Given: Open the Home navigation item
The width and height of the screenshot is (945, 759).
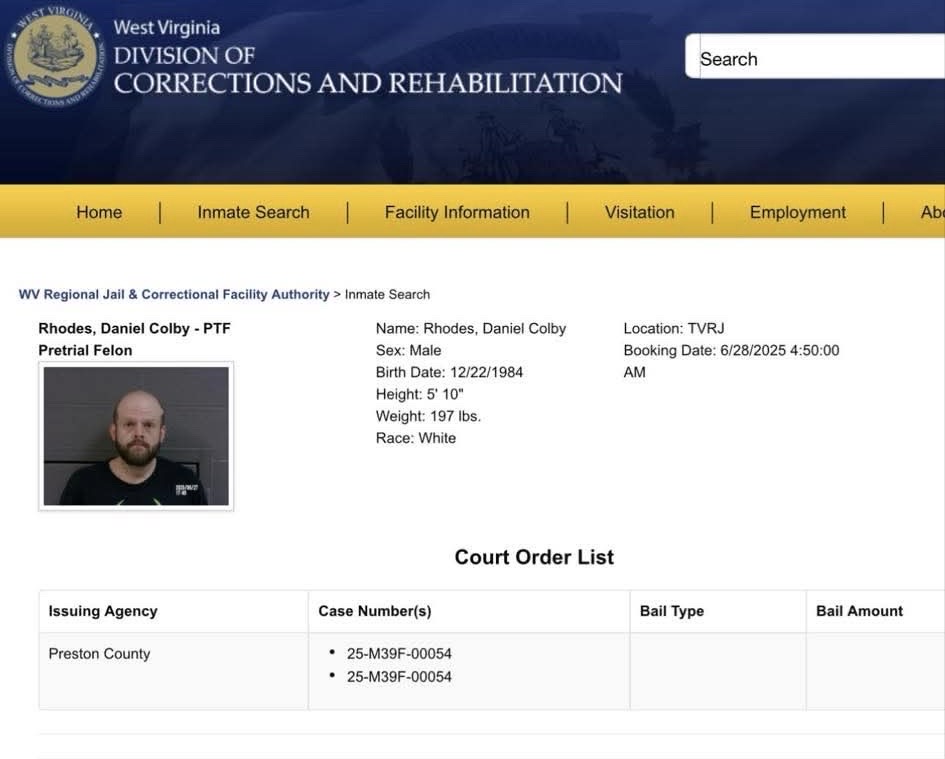Looking at the screenshot, I should 99,212.
